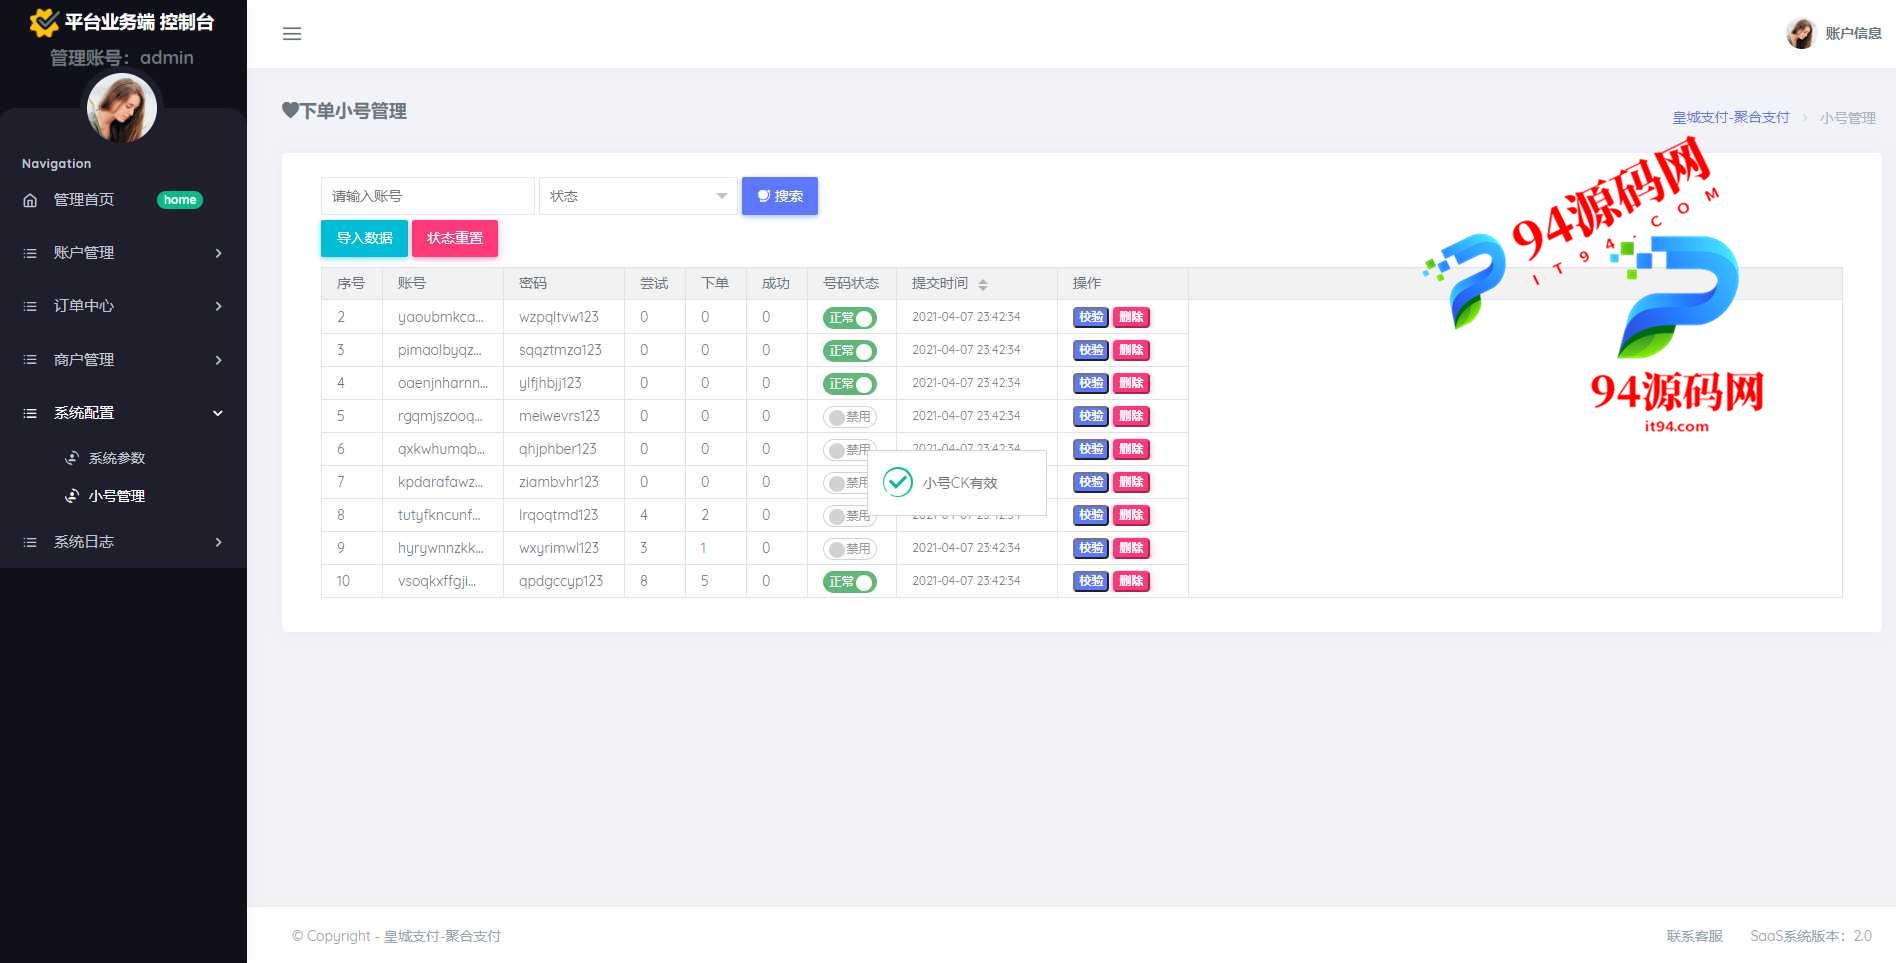Toggle status switch for yaoubmkca row
Image resolution: width=1896 pixels, height=963 pixels.
click(x=850, y=318)
